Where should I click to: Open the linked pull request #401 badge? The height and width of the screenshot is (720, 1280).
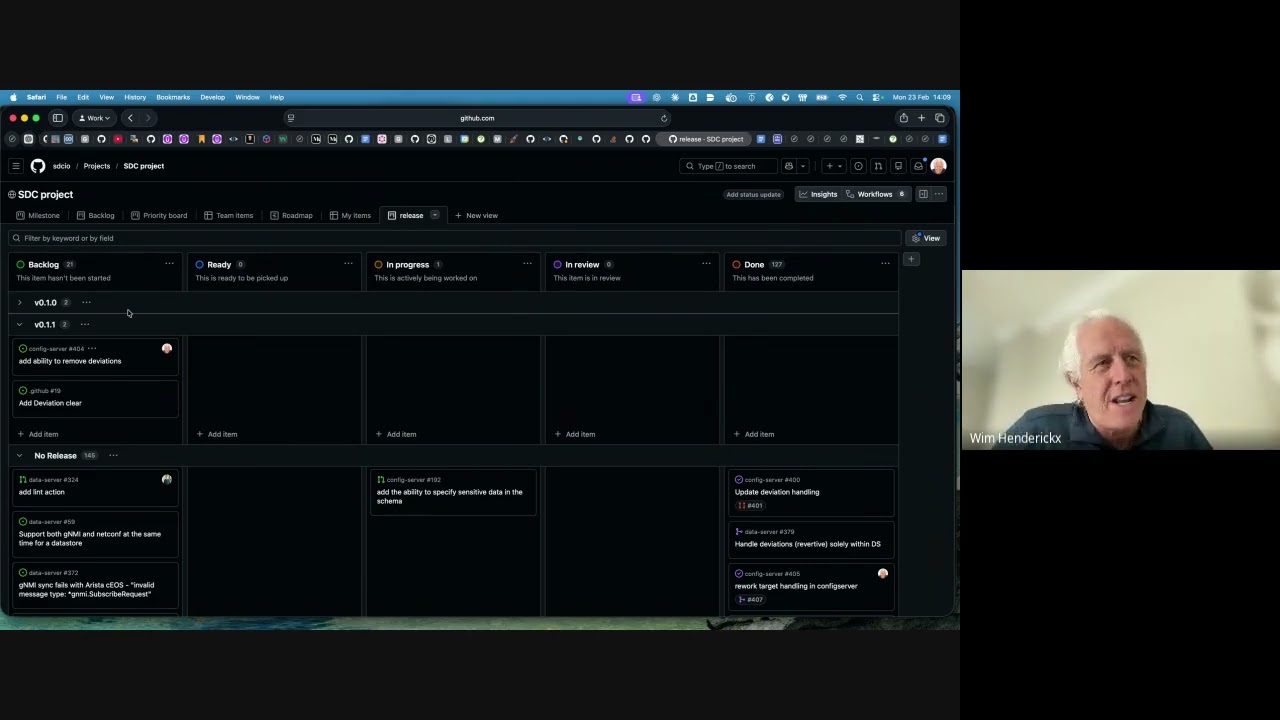coord(749,506)
